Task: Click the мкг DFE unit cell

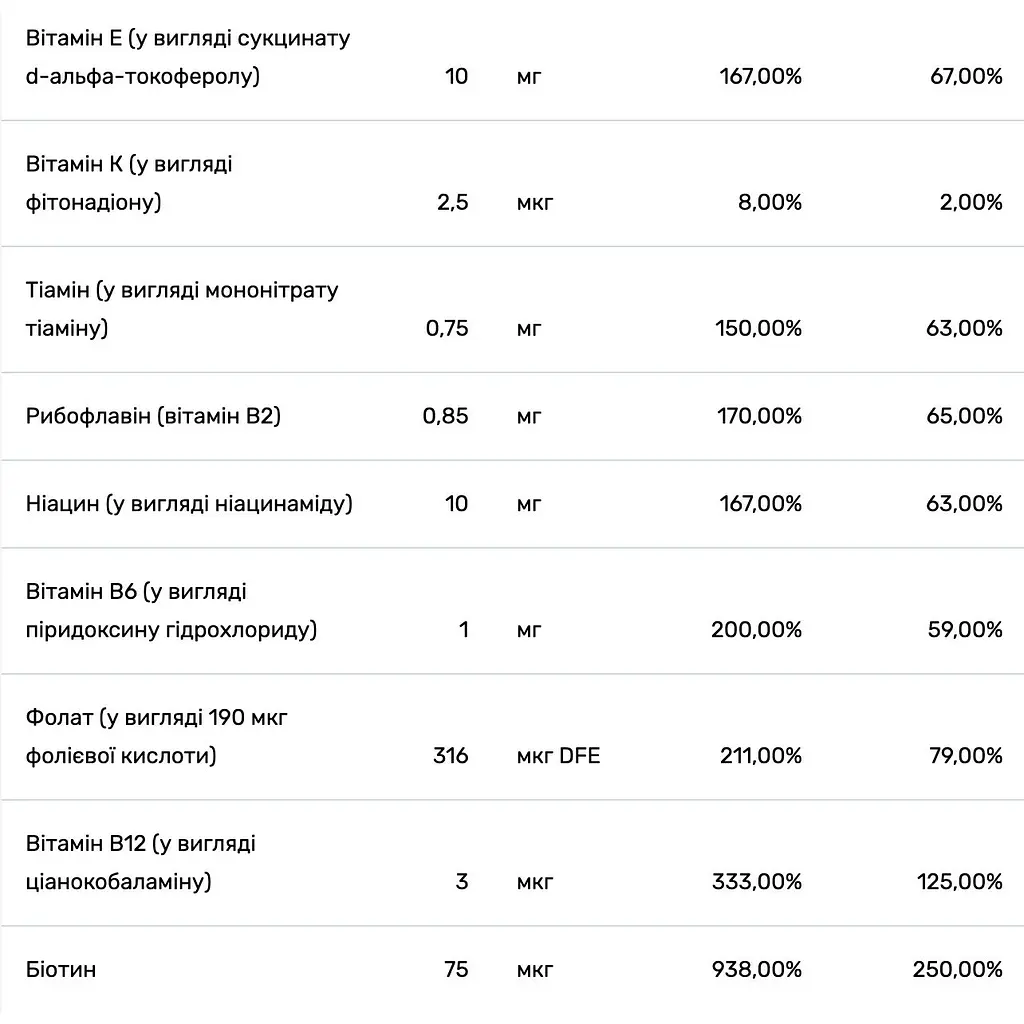Action: coord(558,756)
